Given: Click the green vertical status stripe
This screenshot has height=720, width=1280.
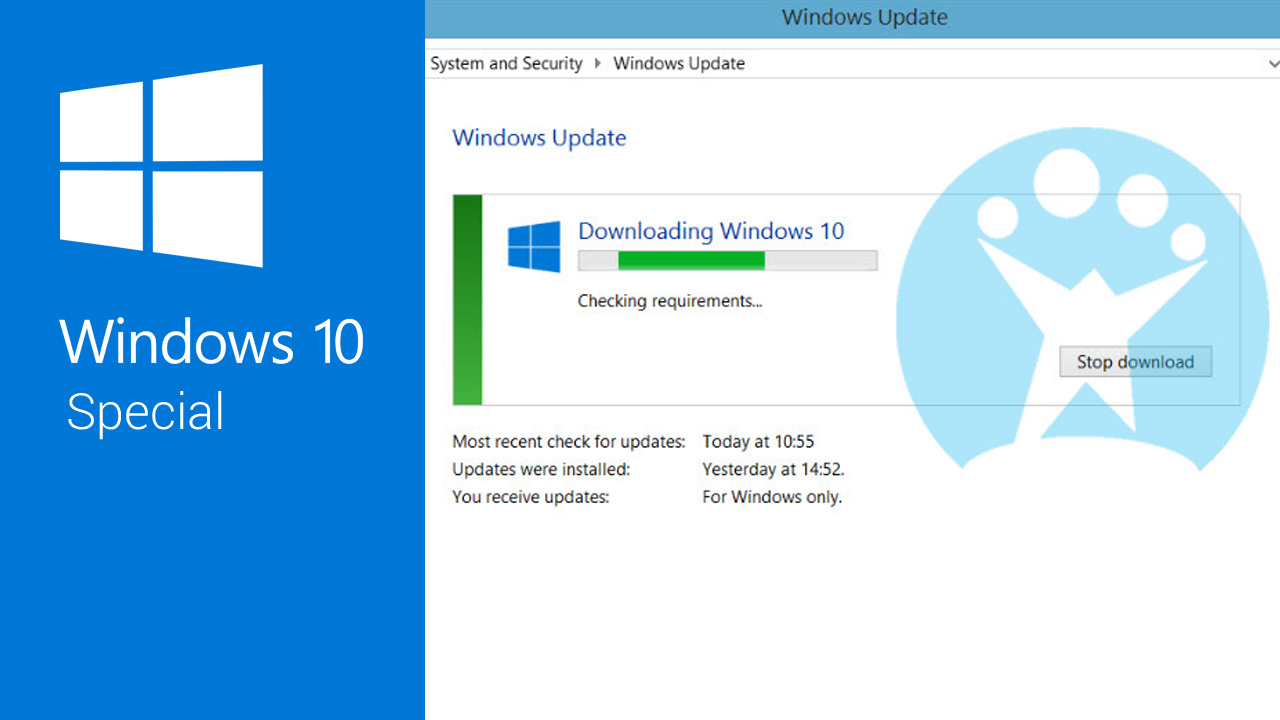Looking at the screenshot, I should point(467,300).
